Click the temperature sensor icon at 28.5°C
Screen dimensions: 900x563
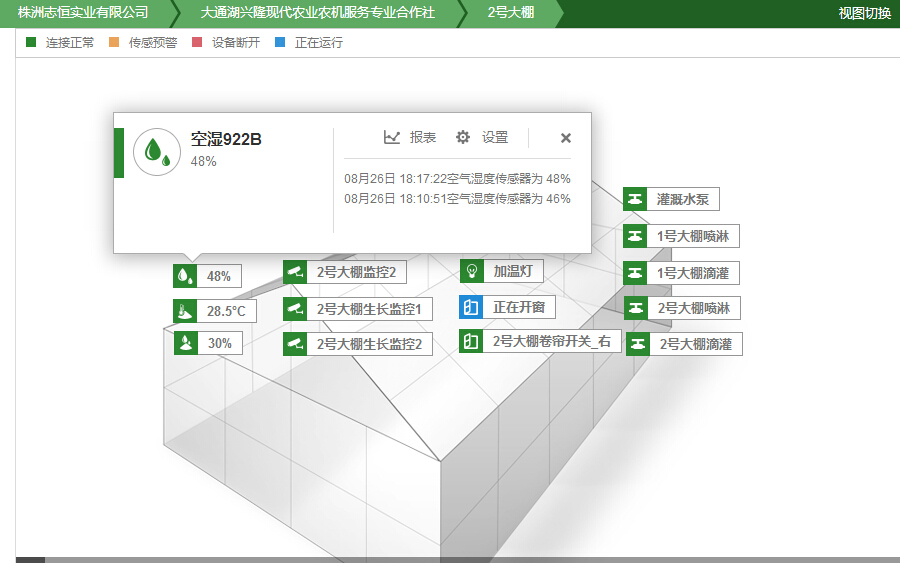click(186, 311)
